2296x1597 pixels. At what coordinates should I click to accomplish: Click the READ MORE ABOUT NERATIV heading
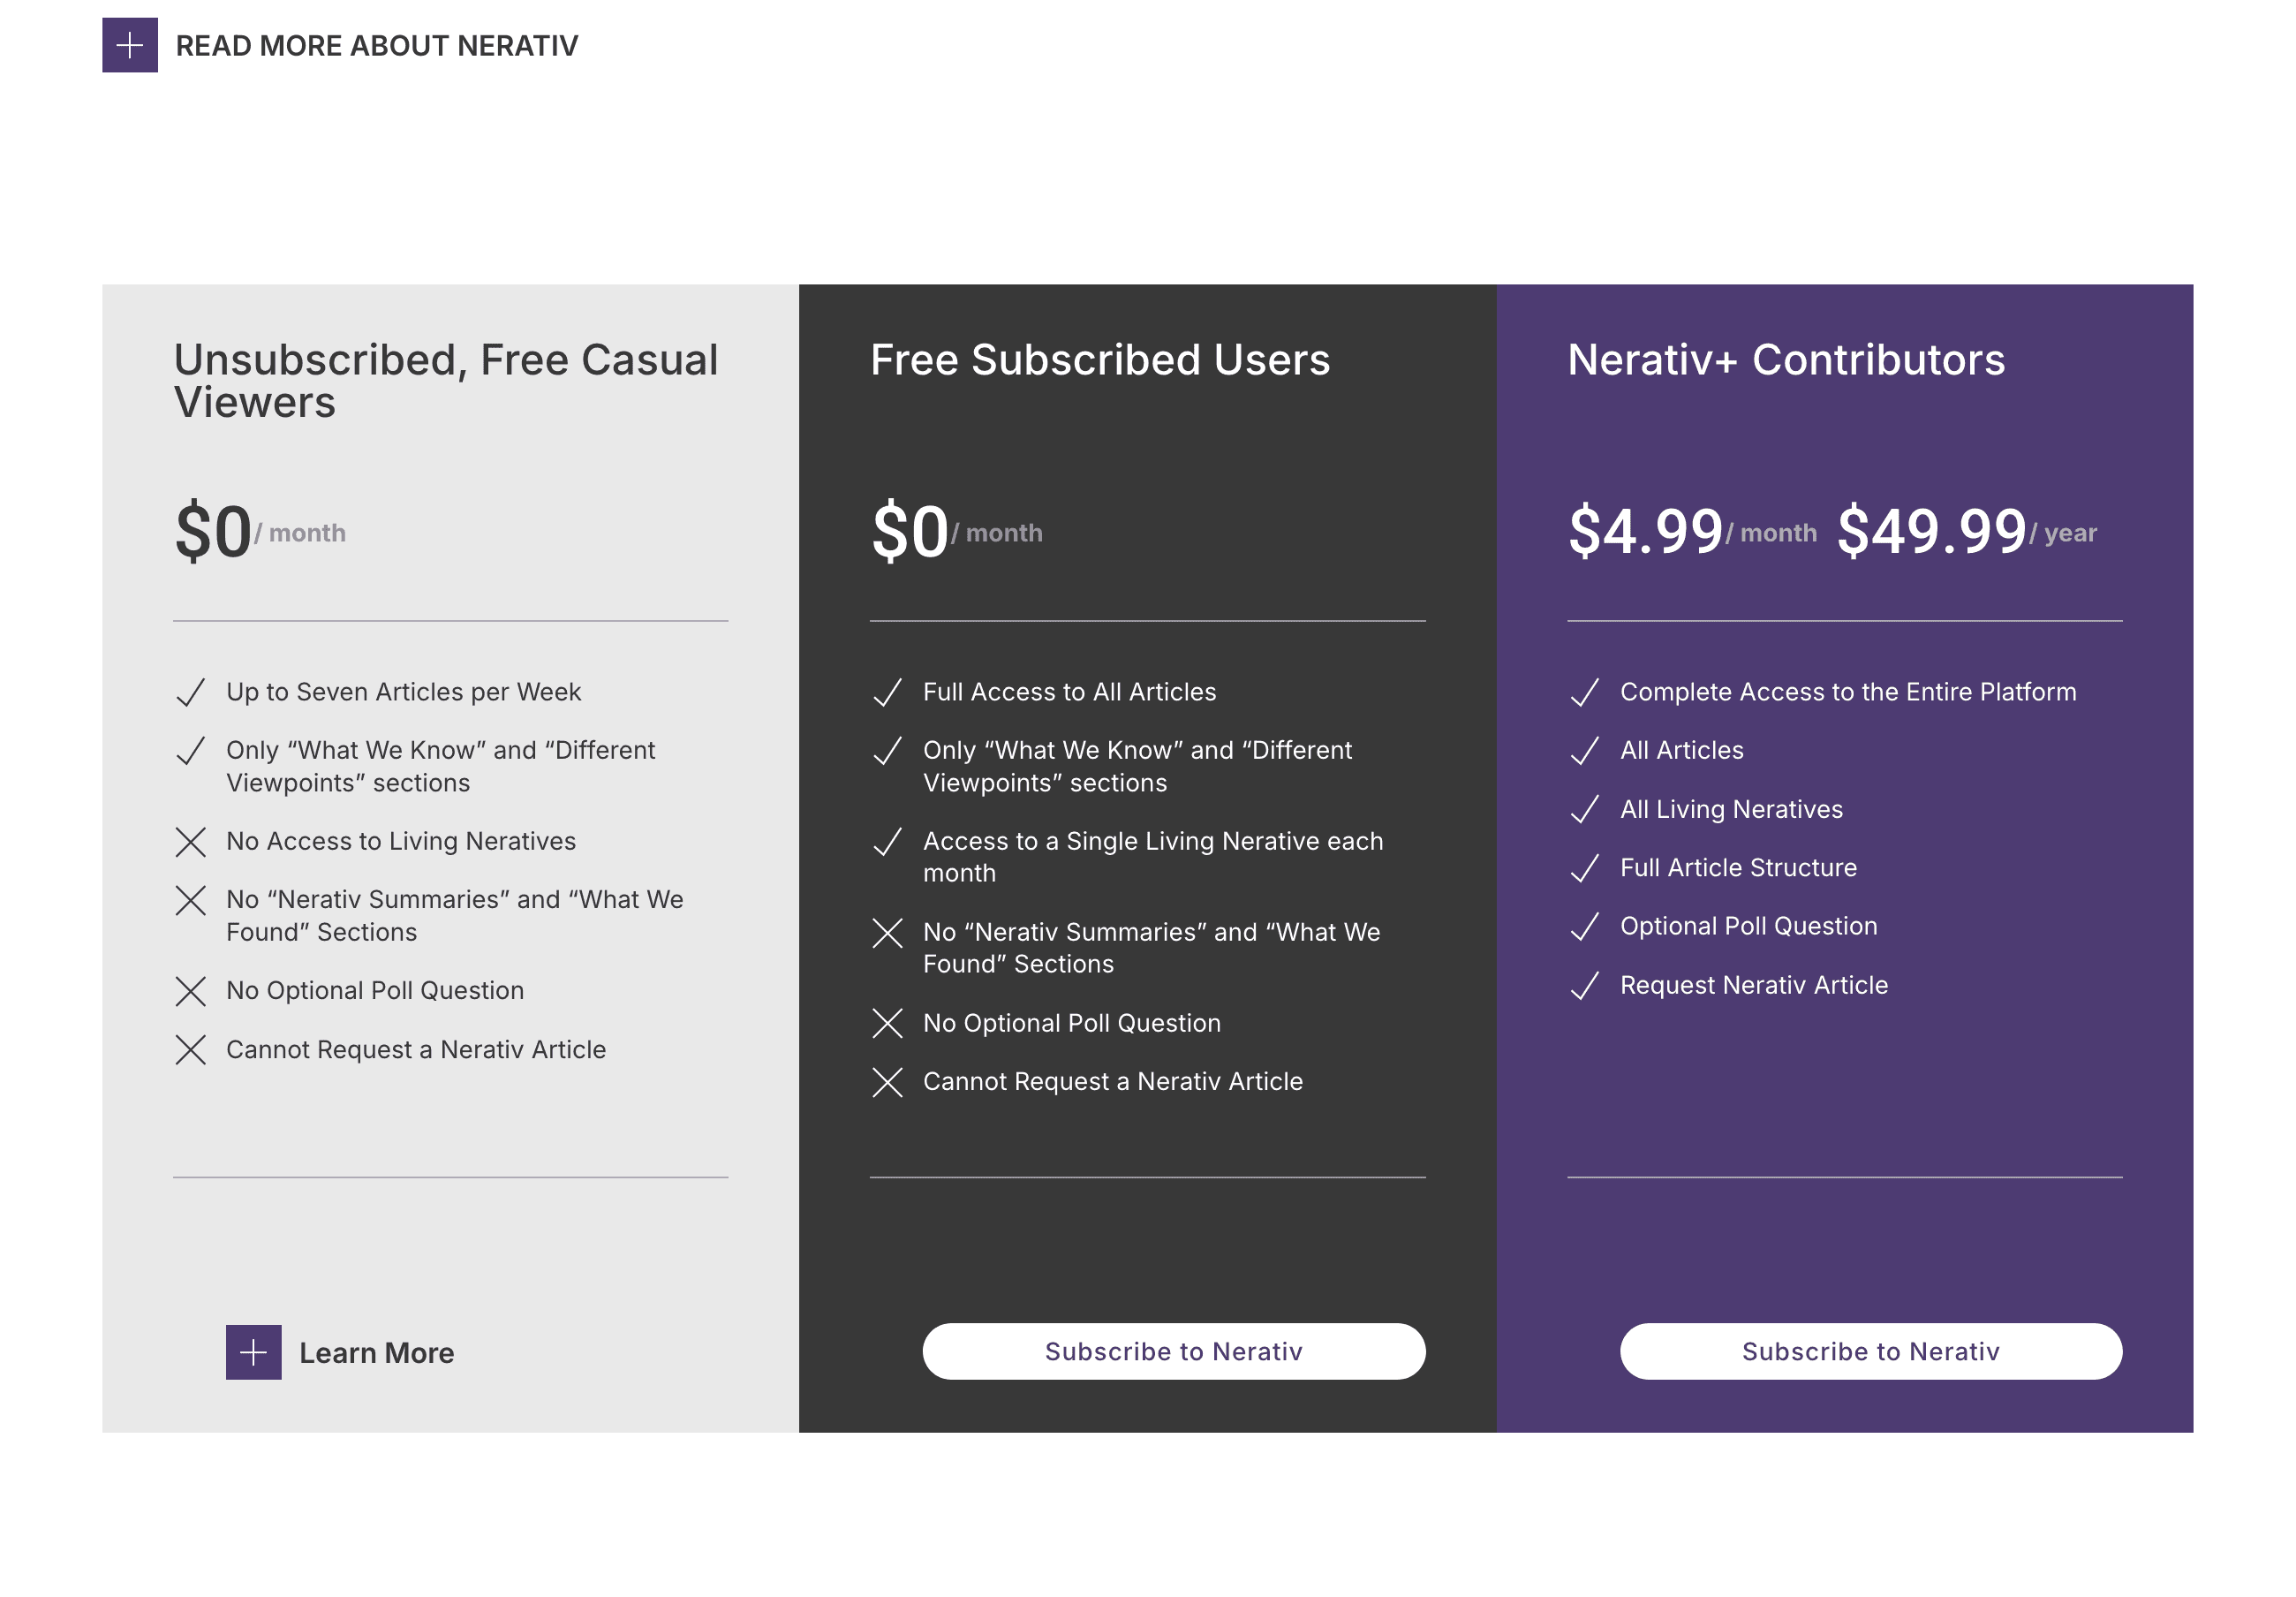pos(376,46)
